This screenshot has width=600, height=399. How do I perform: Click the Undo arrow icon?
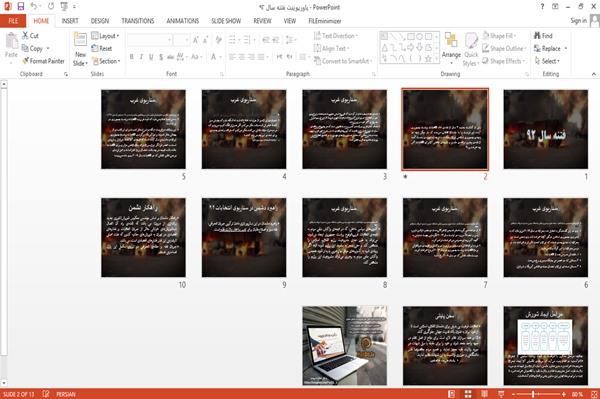coord(34,6)
